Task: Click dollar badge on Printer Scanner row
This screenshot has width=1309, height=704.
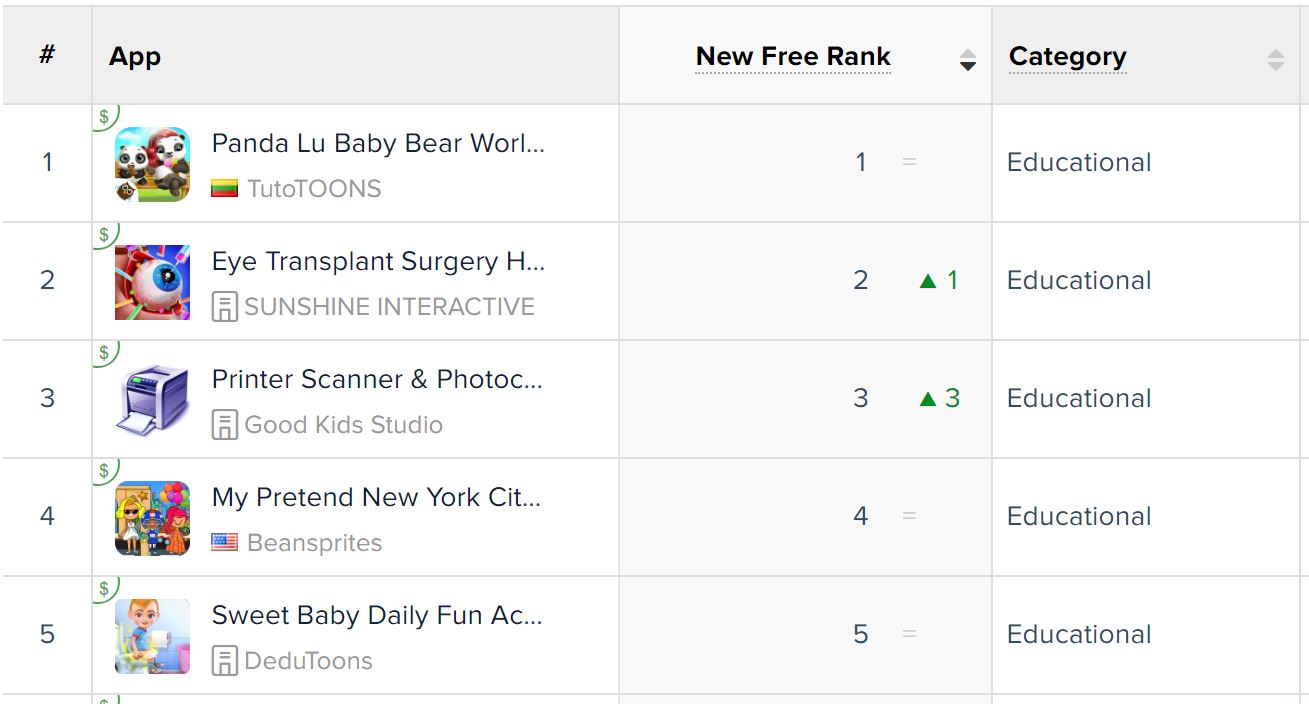Action: pos(105,353)
